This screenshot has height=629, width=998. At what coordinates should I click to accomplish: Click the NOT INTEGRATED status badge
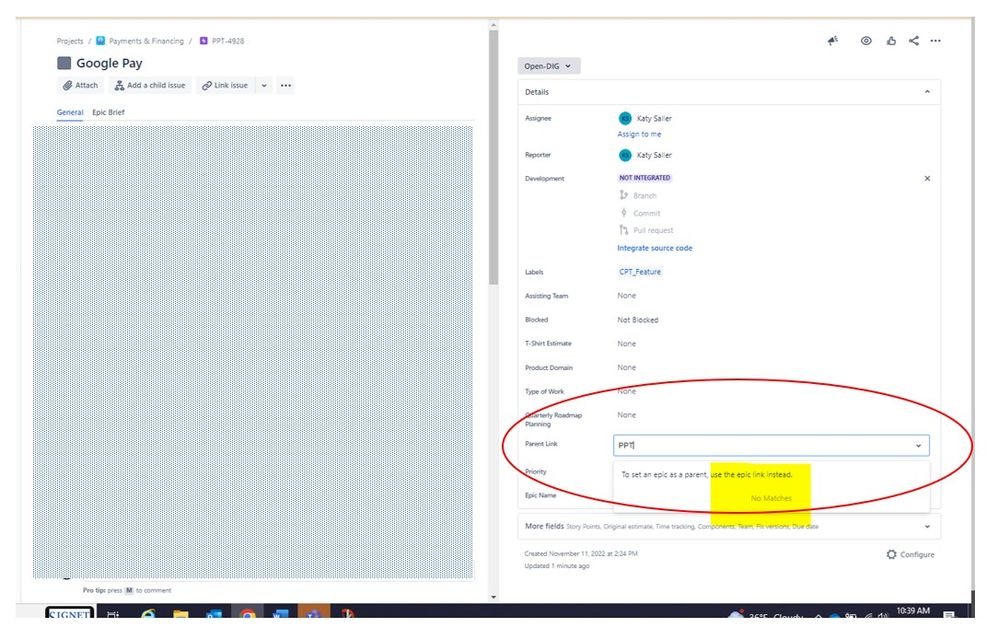pyautogui.click(x=645, y=178)
